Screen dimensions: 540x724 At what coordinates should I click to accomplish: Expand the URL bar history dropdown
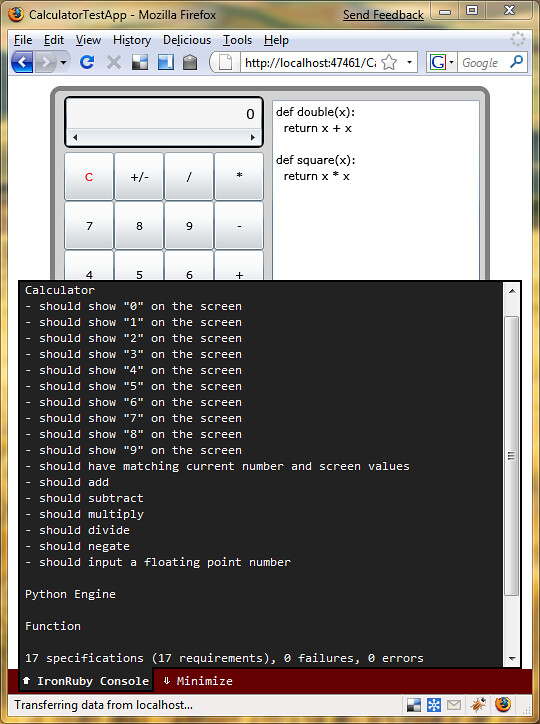409,62
